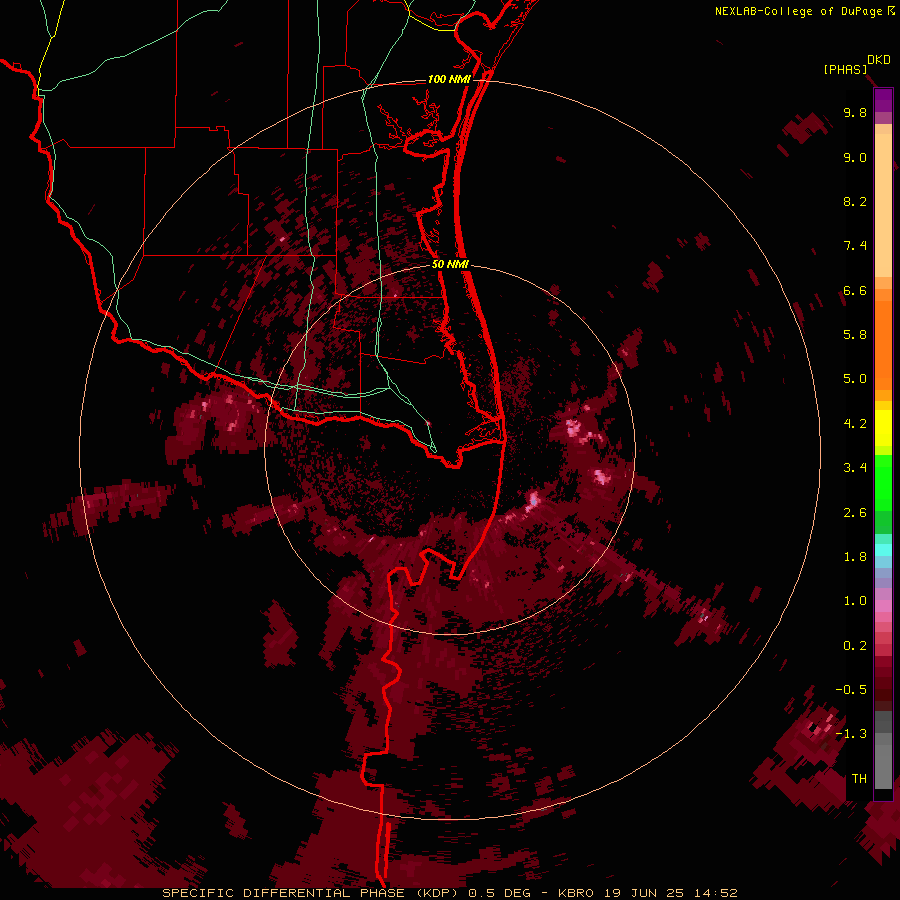Viewport: 900px width, 900px height.
Task: Click the TH threshold label
Action: [x=859, y=779]
